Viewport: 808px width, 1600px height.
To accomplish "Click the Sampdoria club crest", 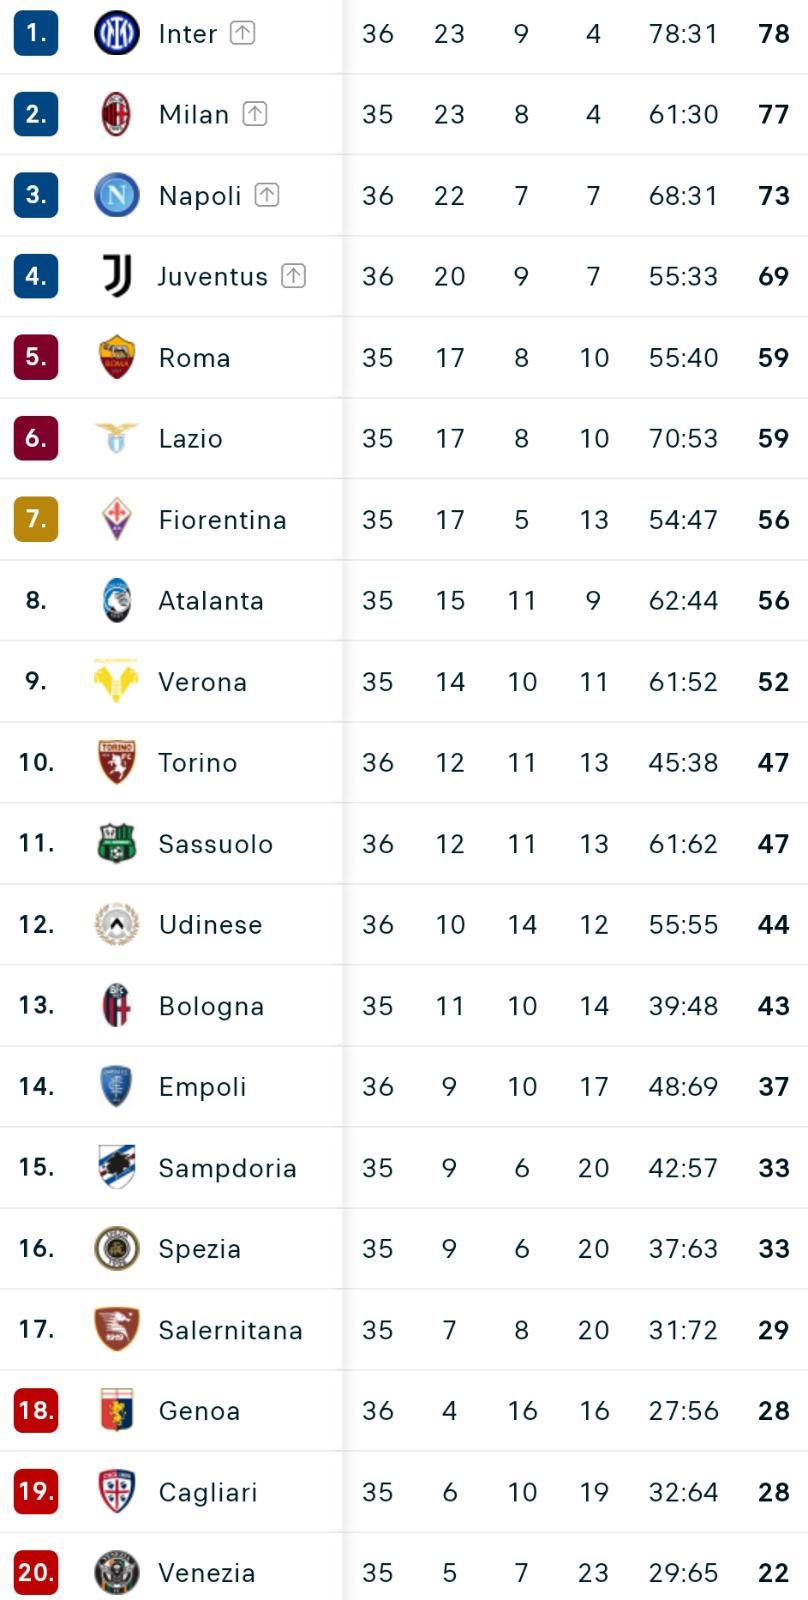I will point(116,1167).
